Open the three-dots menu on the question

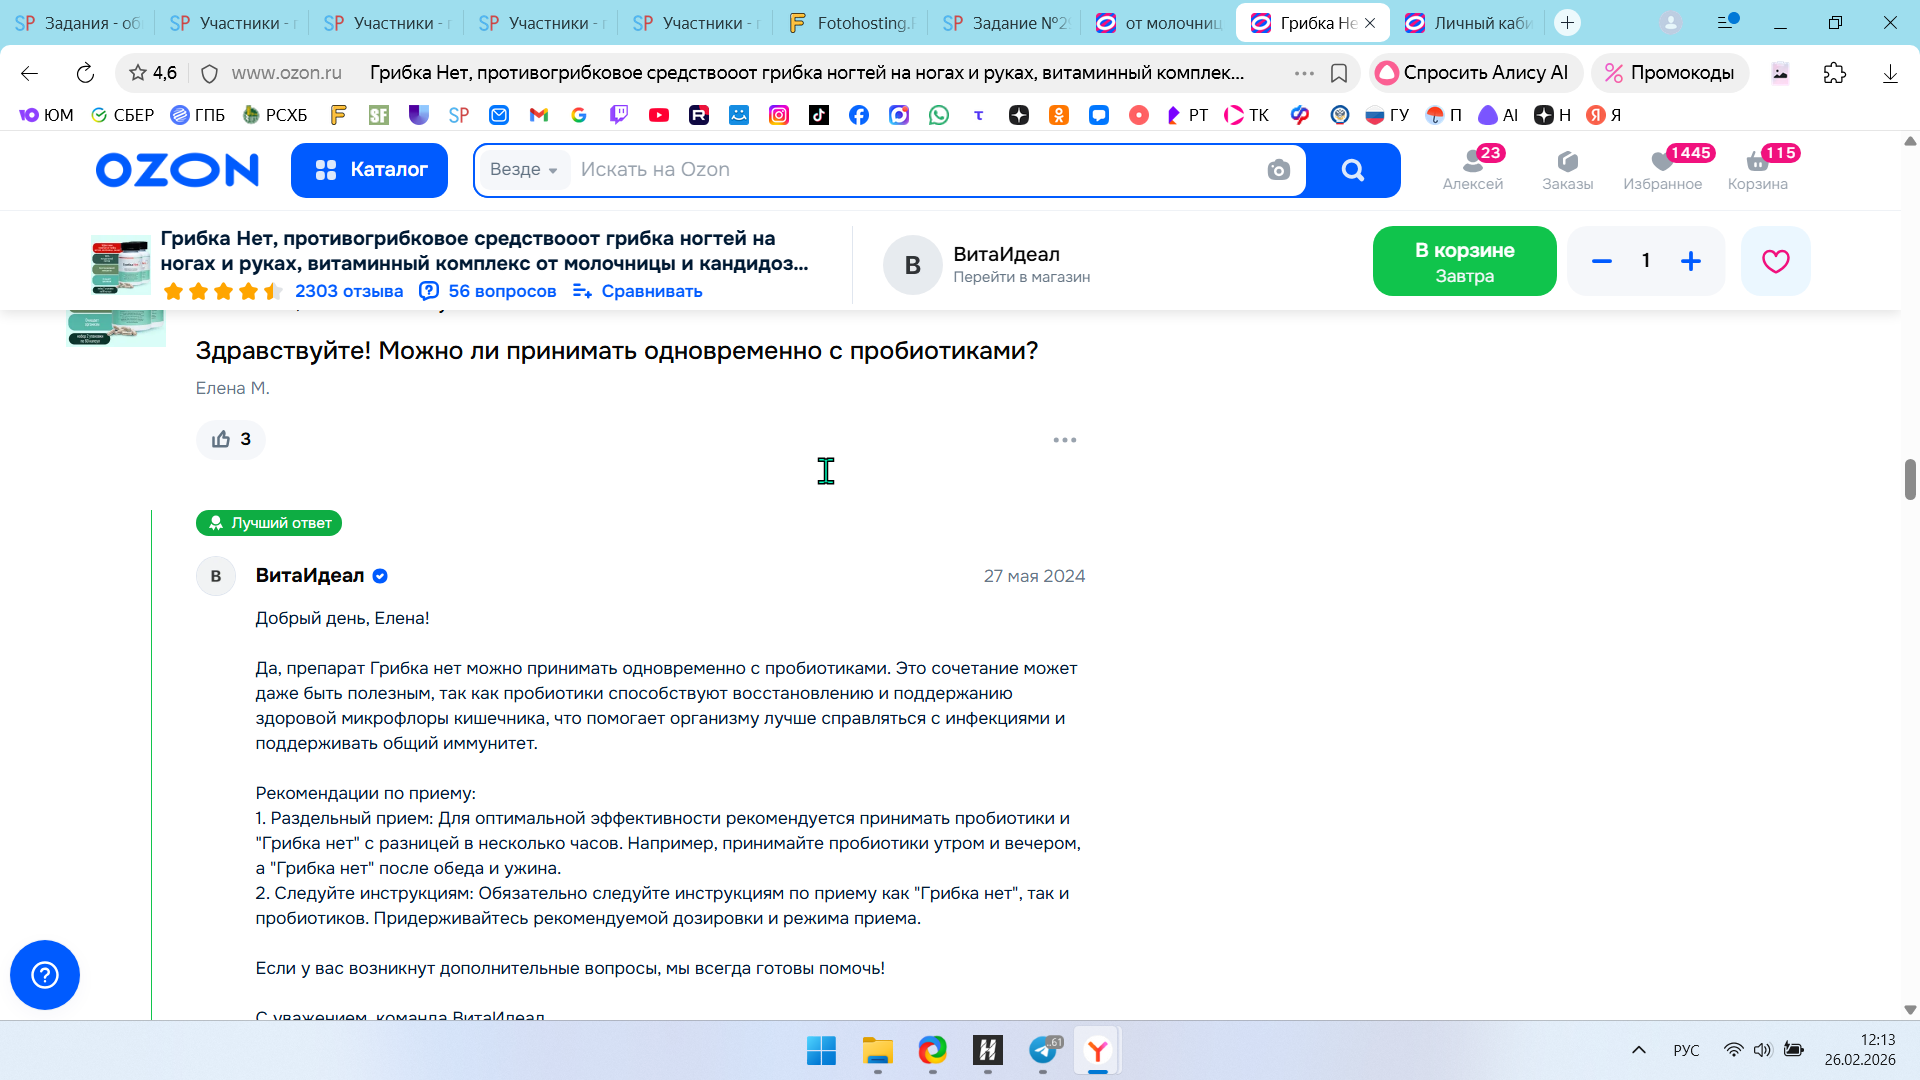(1064, 440)
